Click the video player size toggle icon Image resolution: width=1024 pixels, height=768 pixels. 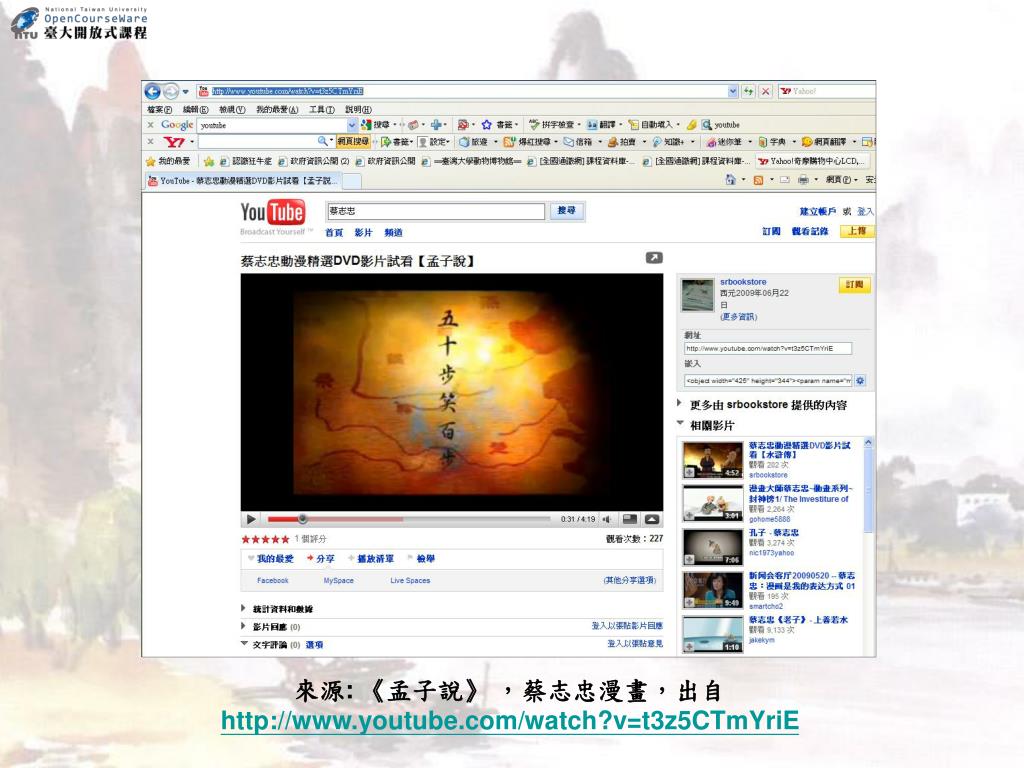pos(630,519)
